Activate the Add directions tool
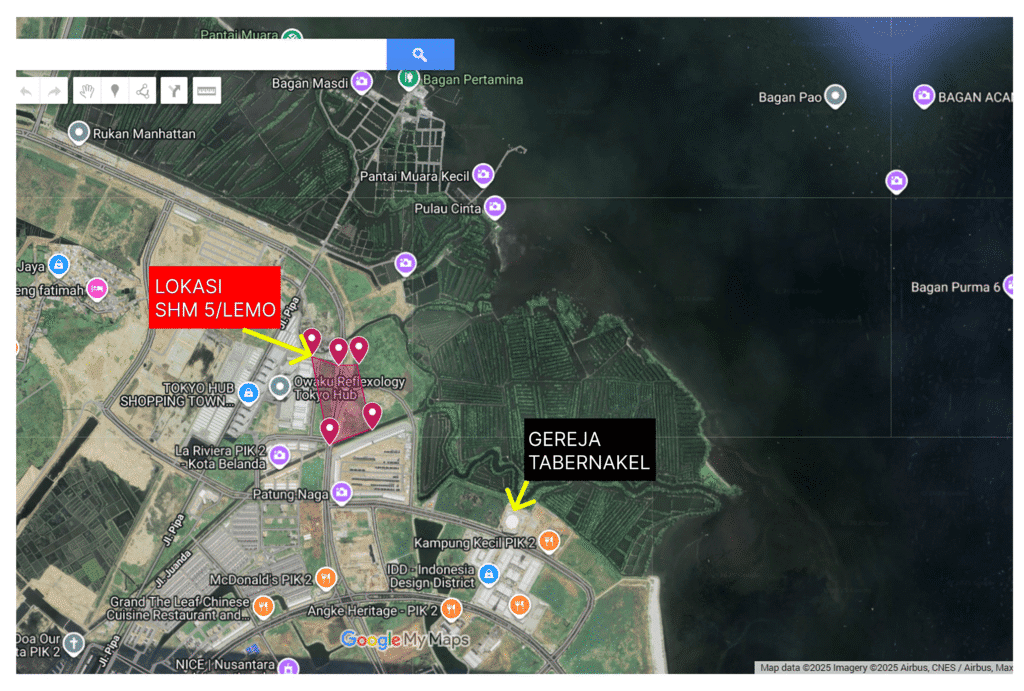Screen dimensions: 1024x691 tap(175, 92)
